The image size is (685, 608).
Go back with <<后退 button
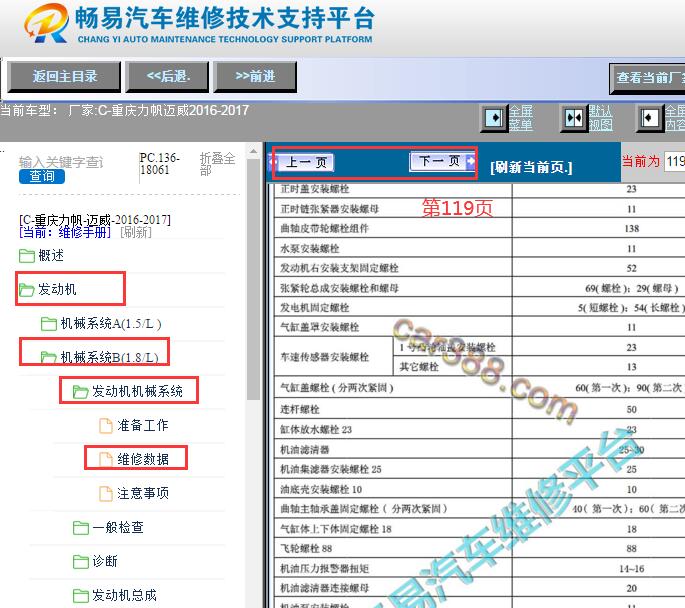coord(168,76)
